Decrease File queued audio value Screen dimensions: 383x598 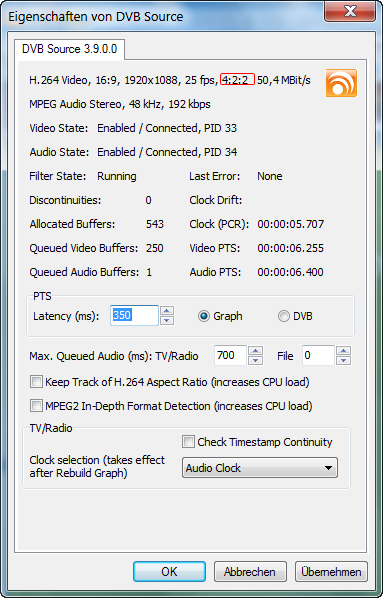pyautogui.click(x=344, y=360)
